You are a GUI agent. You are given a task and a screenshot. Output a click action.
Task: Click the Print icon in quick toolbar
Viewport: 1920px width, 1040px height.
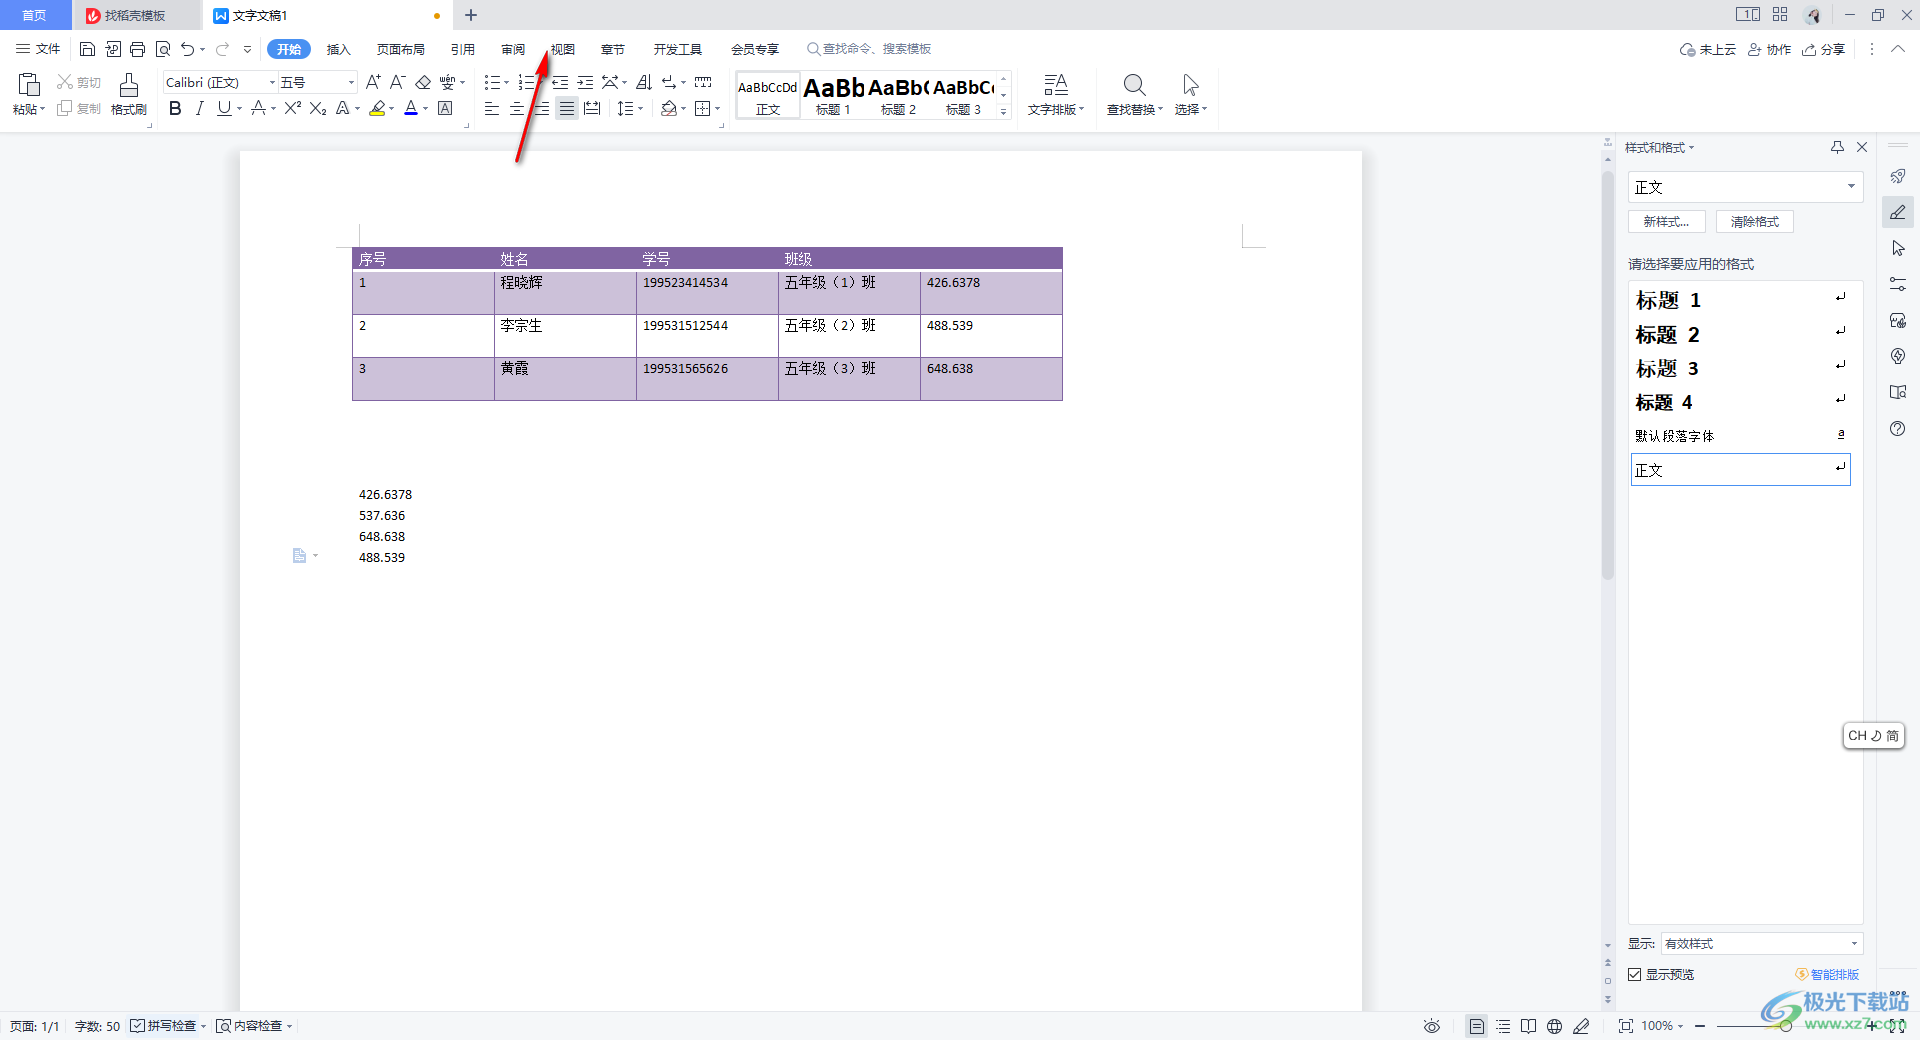pyautogui.click(x=138, y=49)
